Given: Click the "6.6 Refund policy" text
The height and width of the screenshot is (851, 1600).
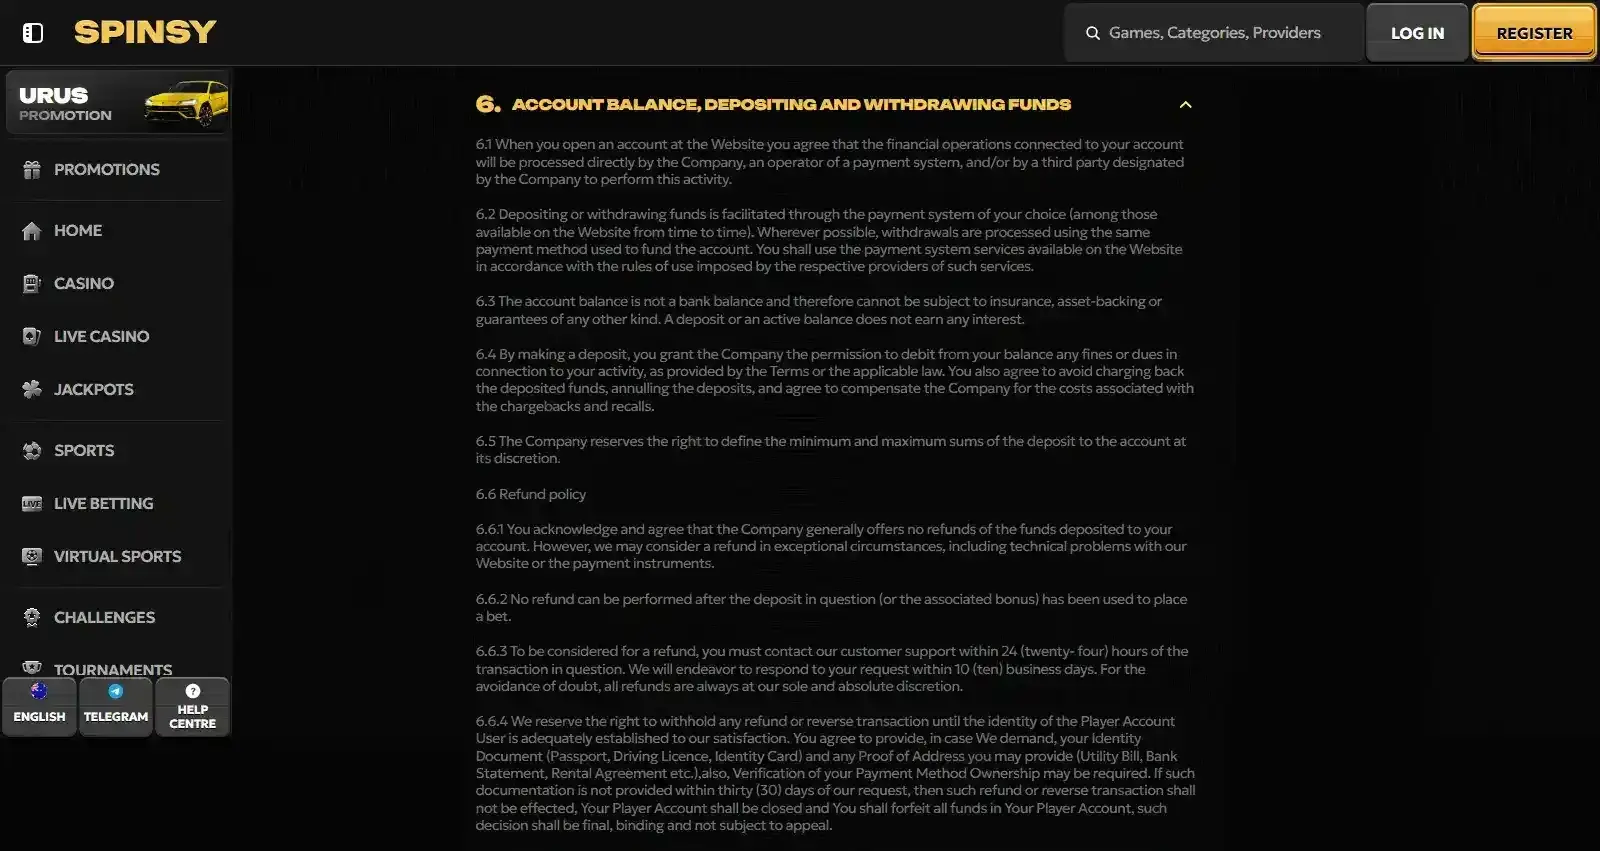Looking at the screenshot, I should 531,494.
